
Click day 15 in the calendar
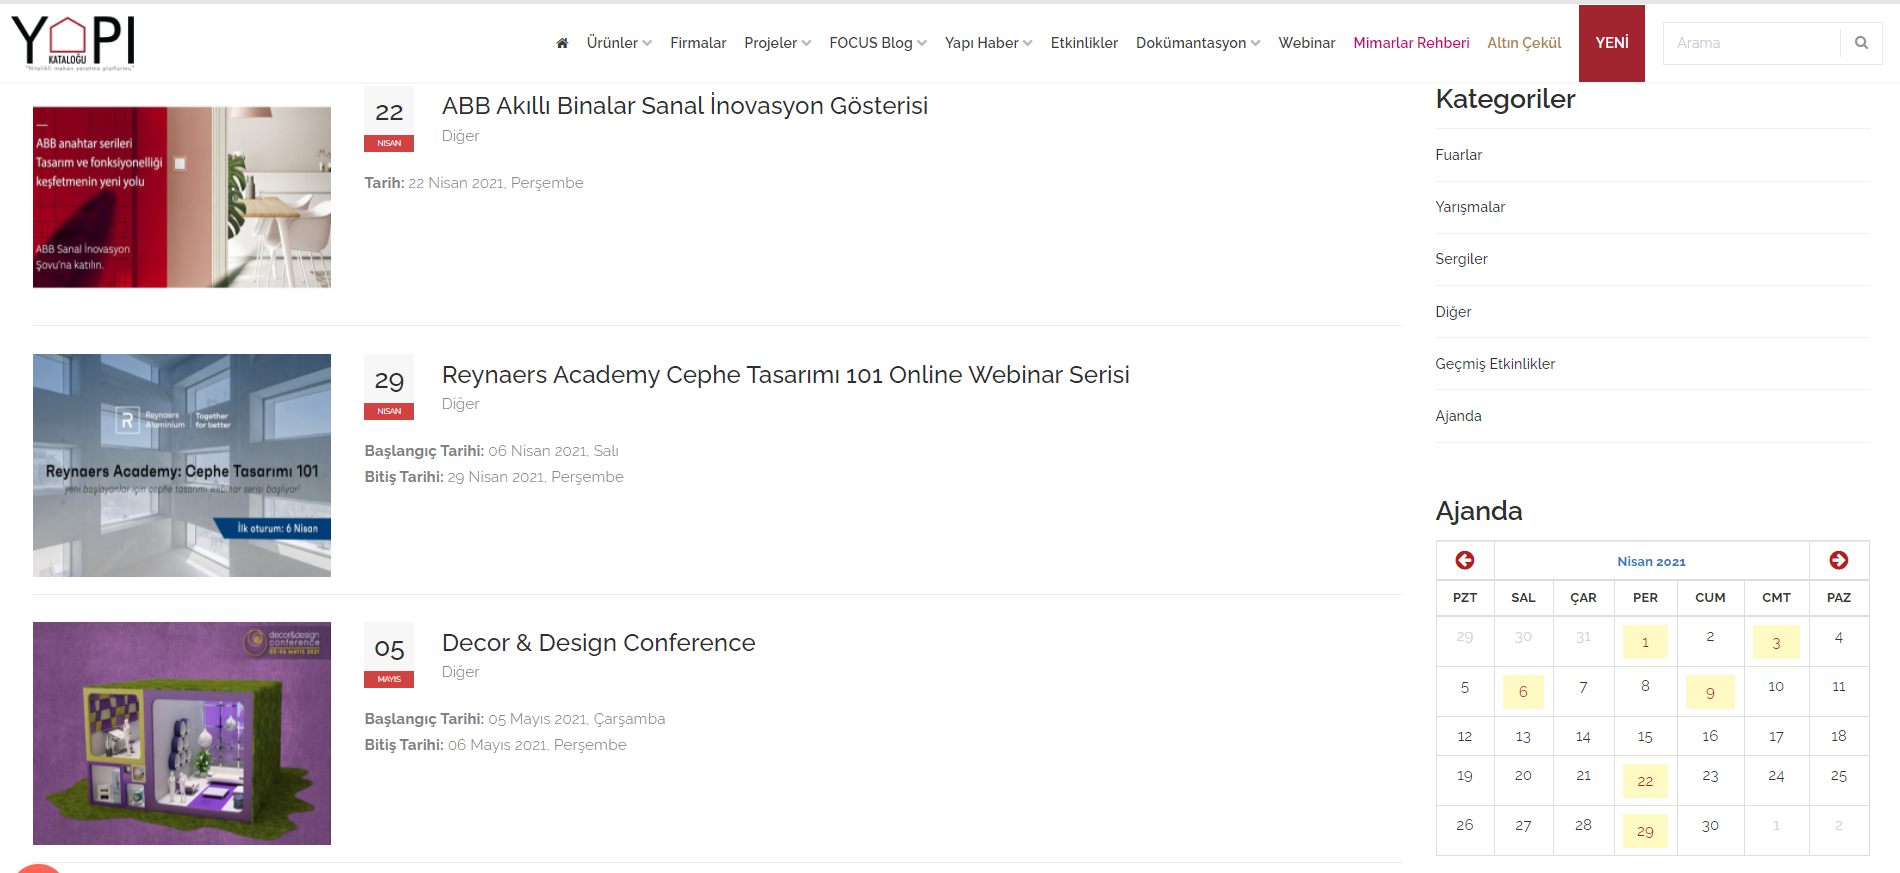pyautogui.click(x=1645, y=736)
